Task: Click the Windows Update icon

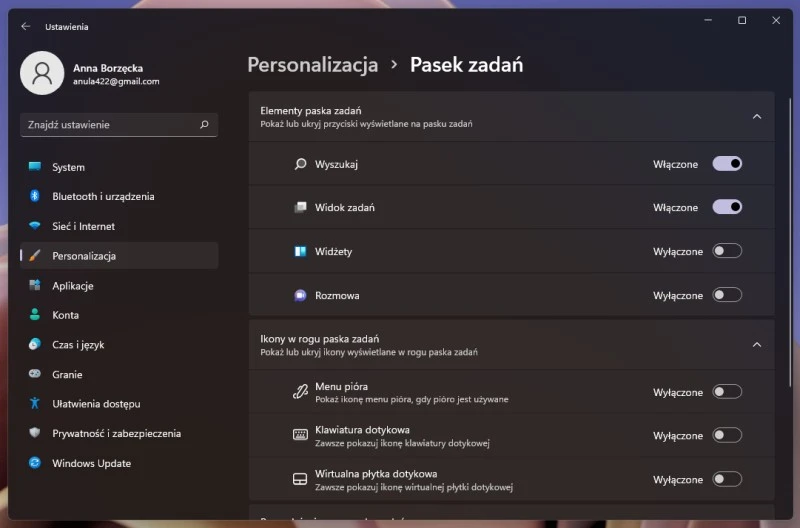Action: [x=35, y=463]
